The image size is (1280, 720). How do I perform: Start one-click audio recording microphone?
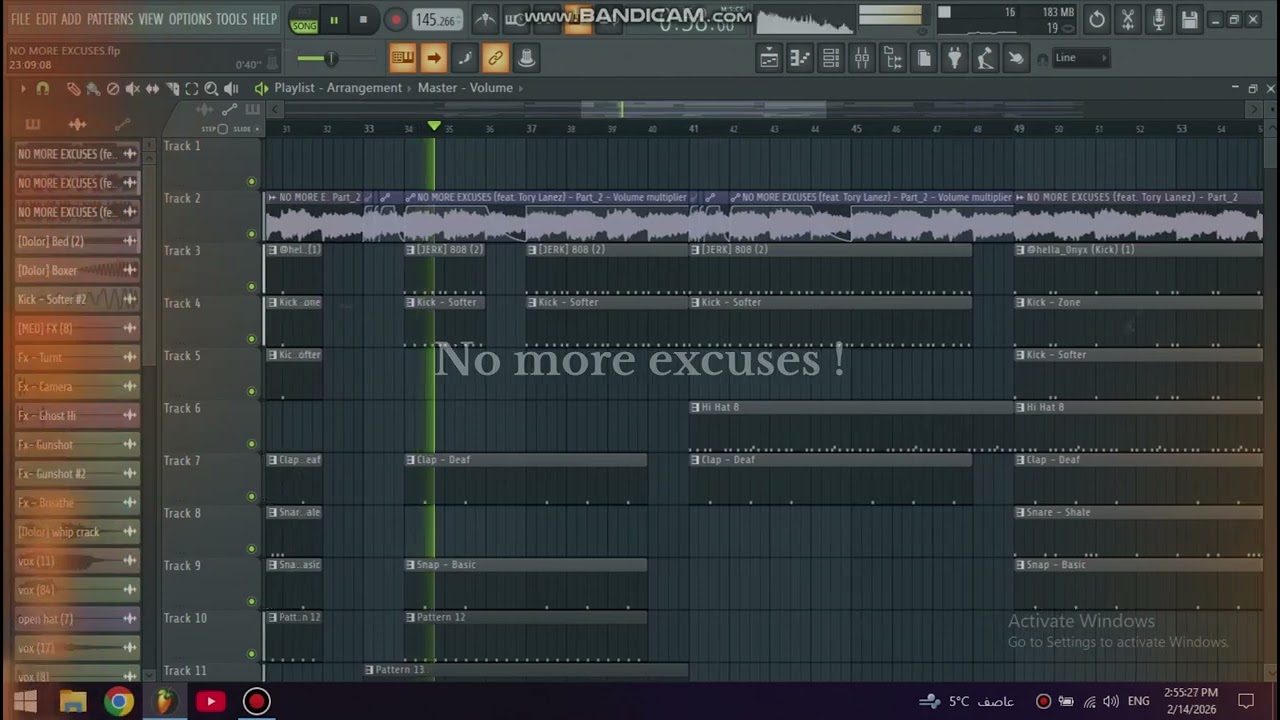click(x=1159, y=19)
